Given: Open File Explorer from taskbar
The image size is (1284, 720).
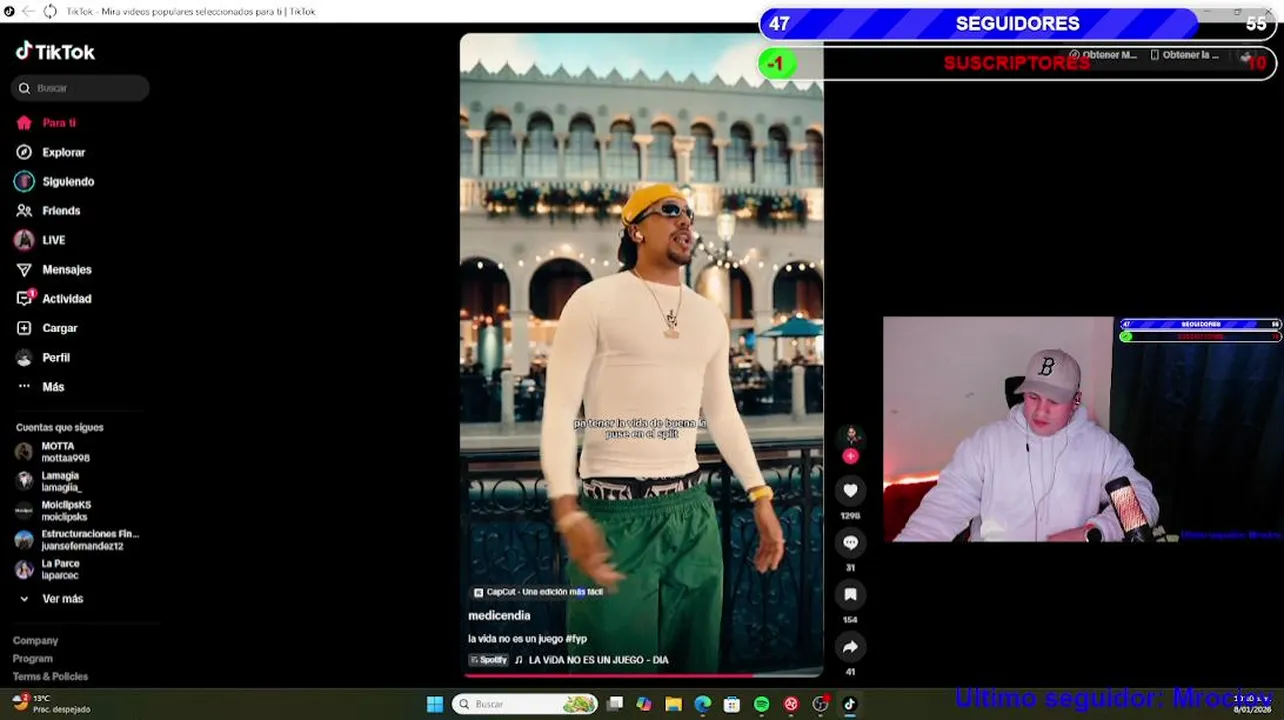Looking at the screenshot, I should (673, 704).
